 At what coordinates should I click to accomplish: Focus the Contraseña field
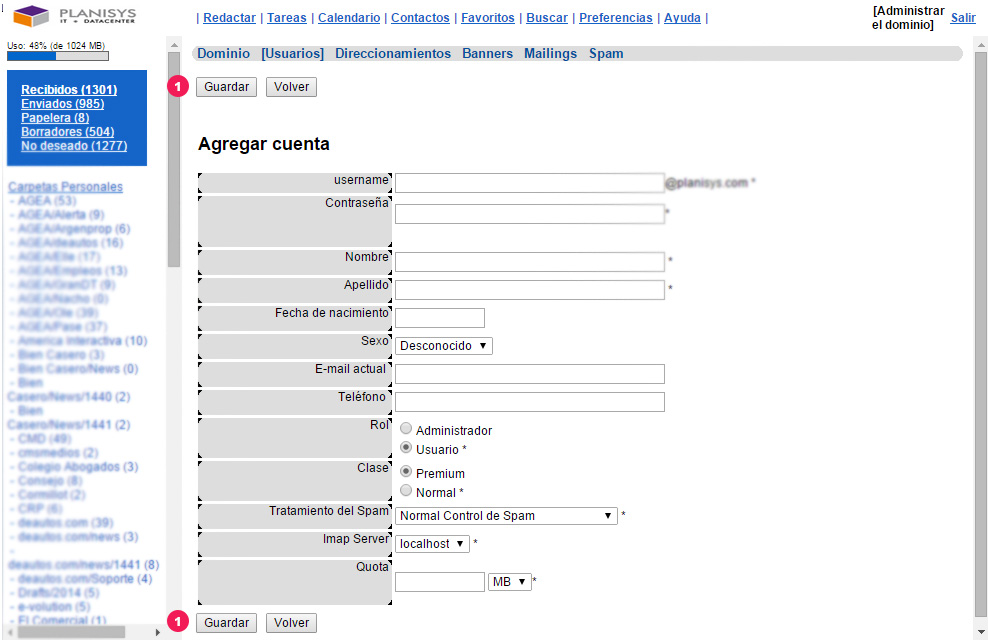point(529,214)
